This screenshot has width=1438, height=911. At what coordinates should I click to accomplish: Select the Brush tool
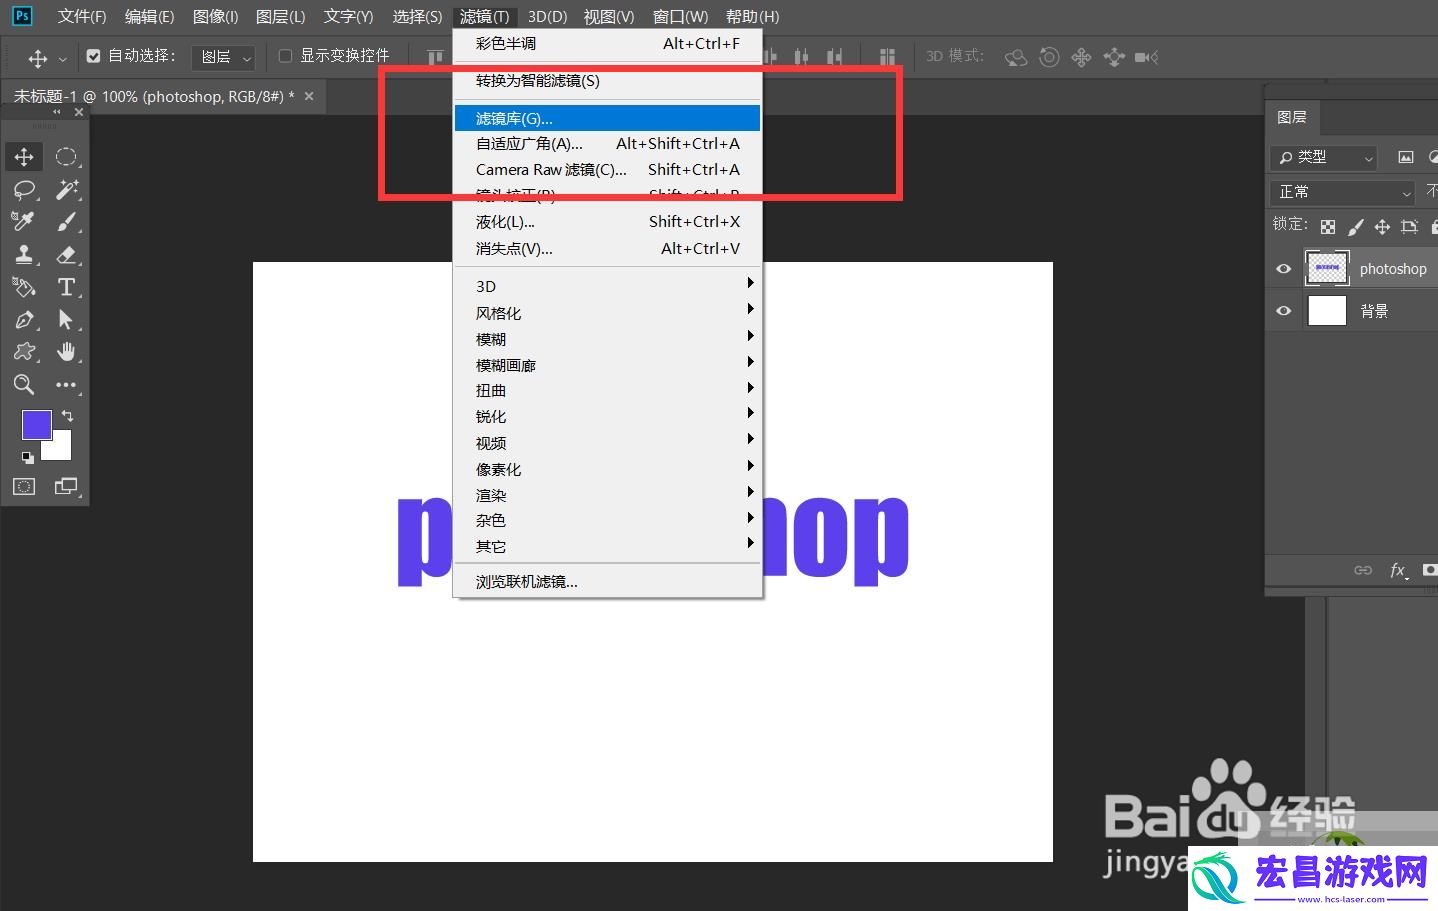pos(66,221)
